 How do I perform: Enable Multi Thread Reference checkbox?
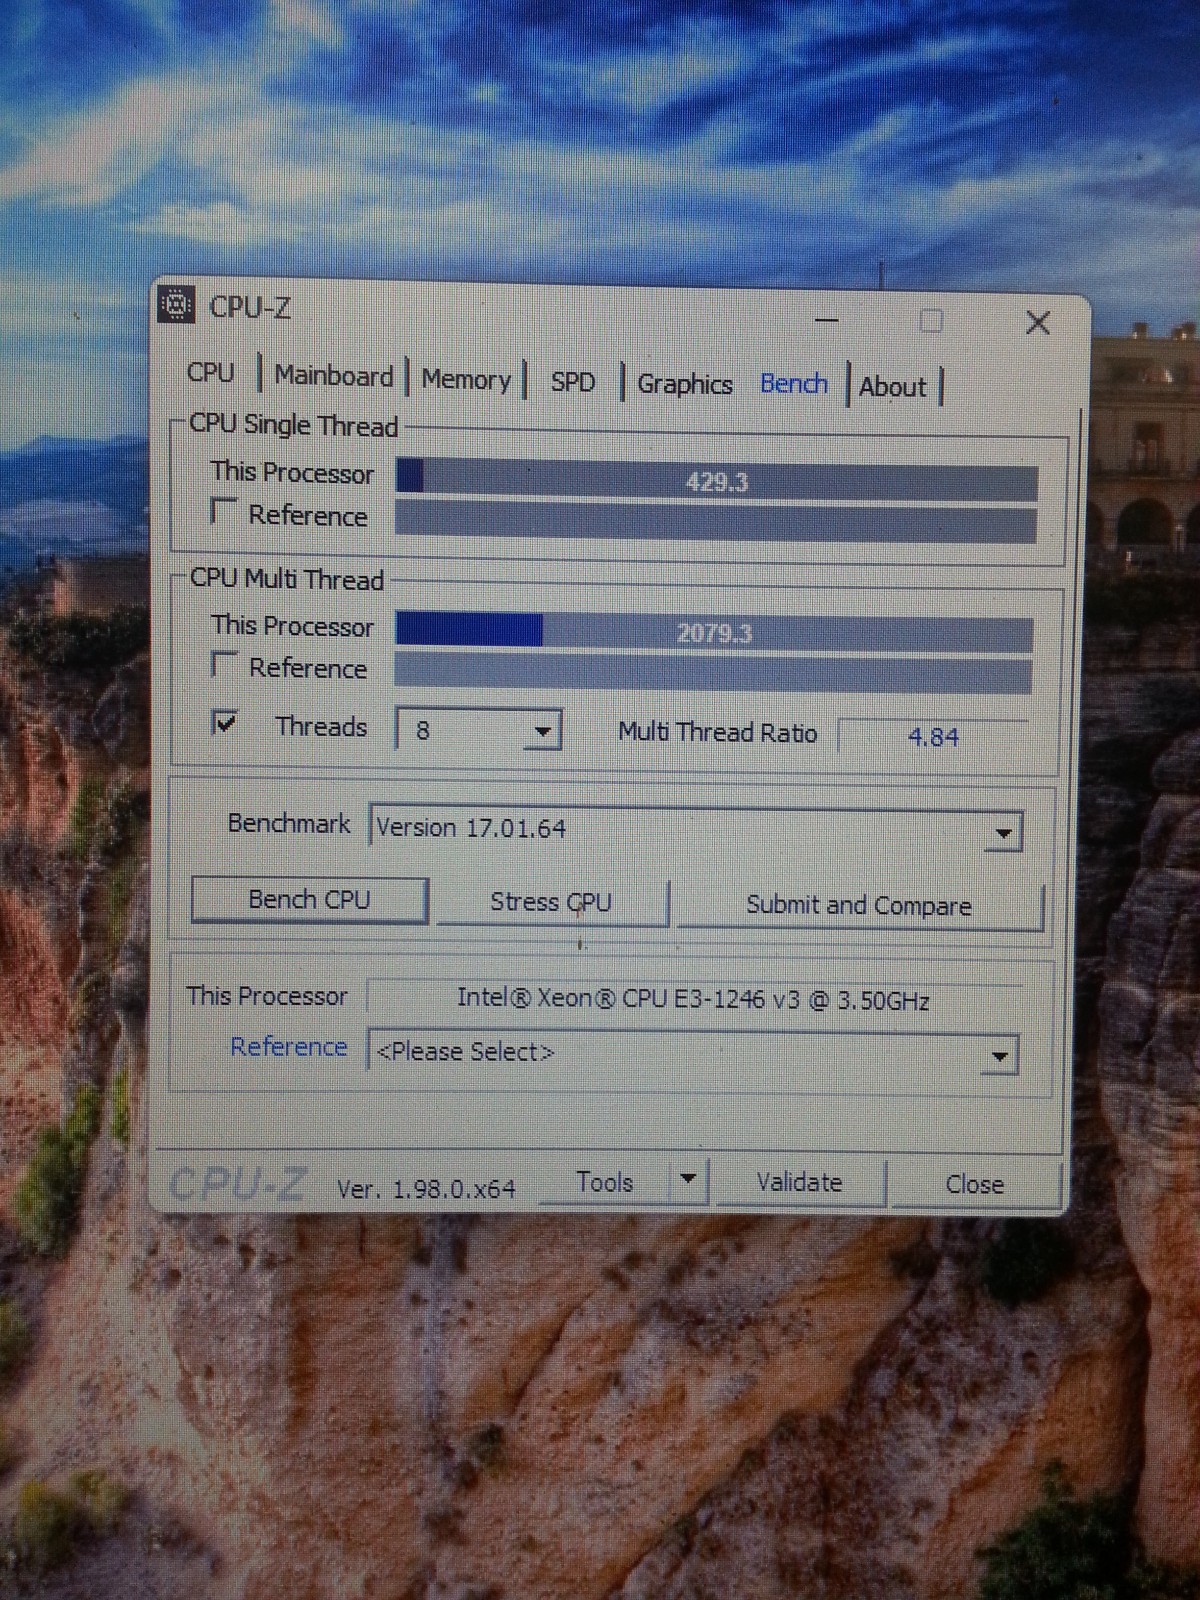pyautogui.click(x=224, y=664)
